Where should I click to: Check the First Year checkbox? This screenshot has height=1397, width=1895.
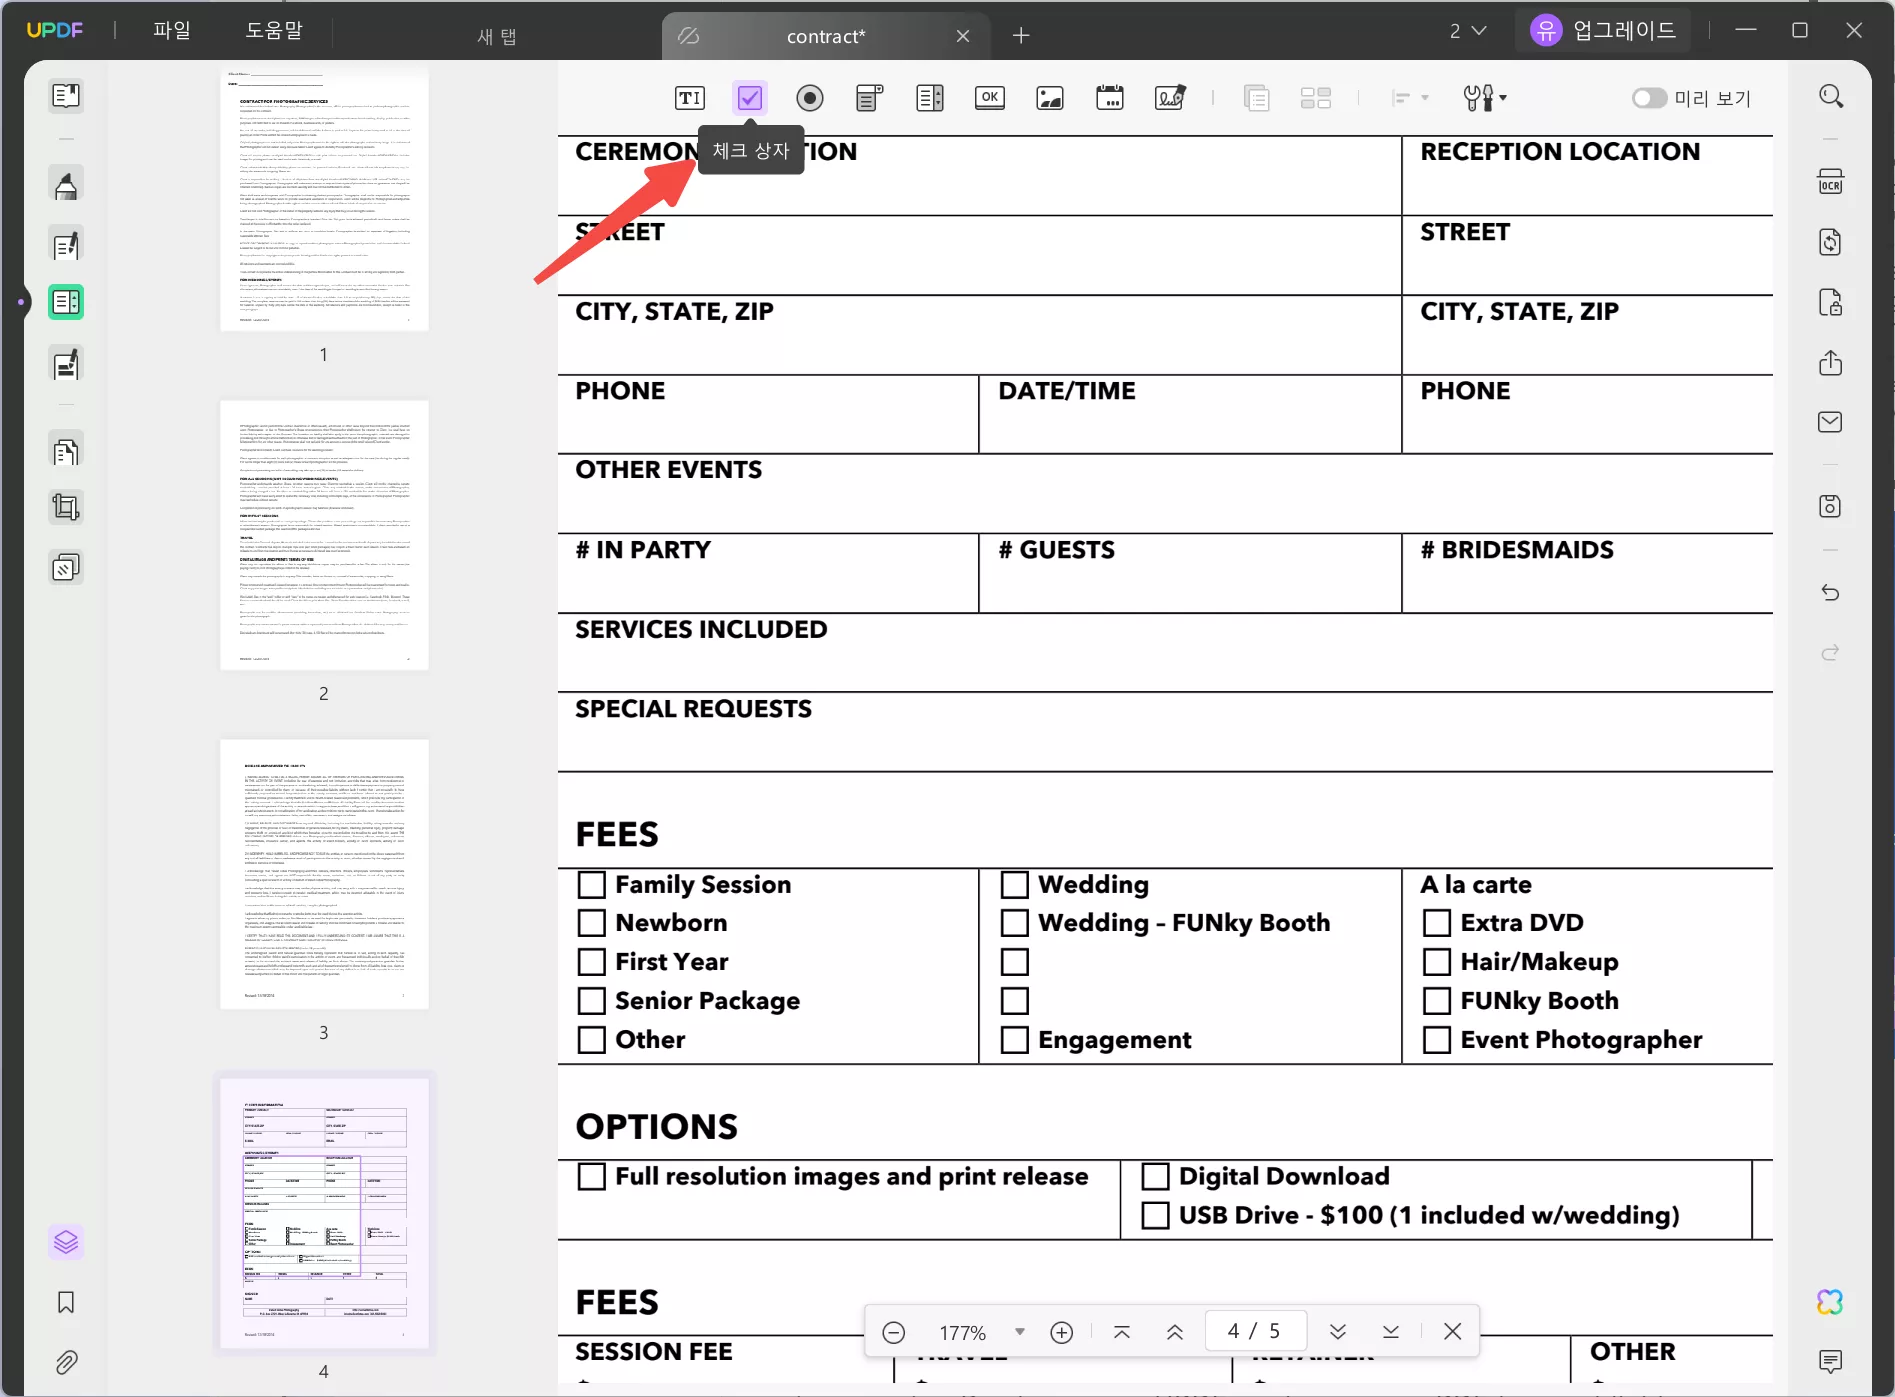pos(592,962)
